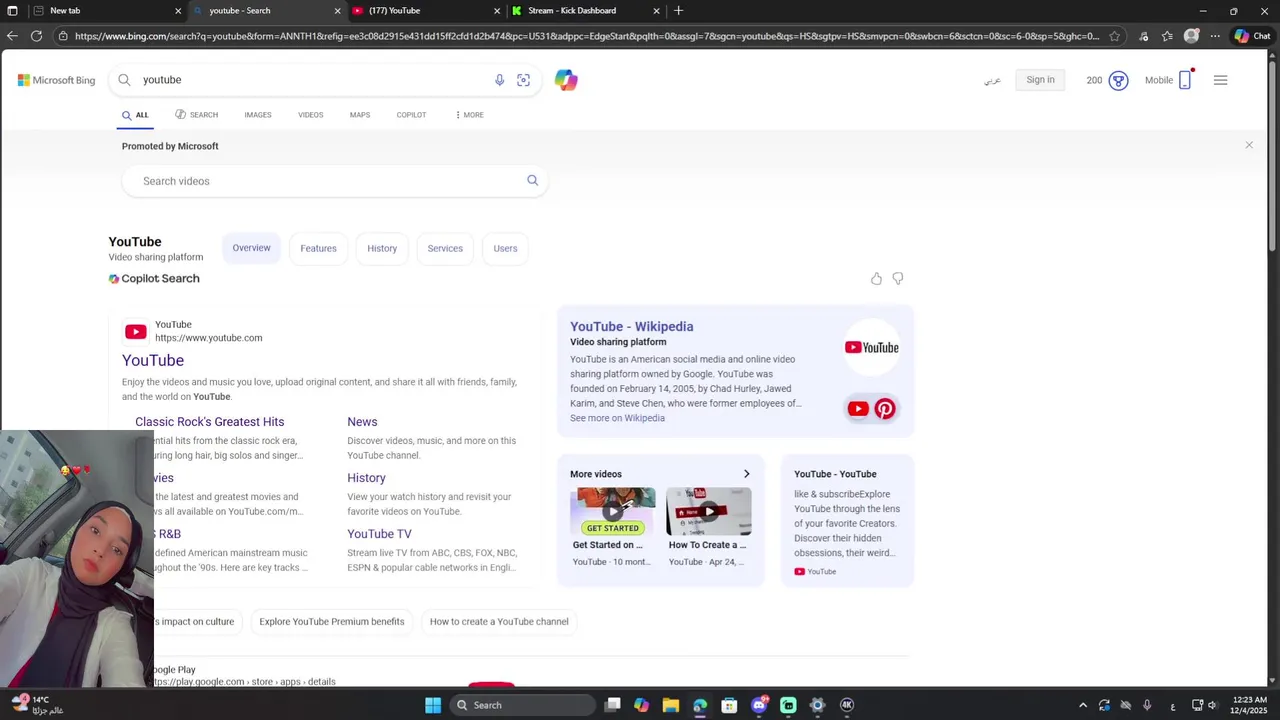Open Discord from the taskbar
This screenshot has height=720, width=1280.
click(x=759, y=705)
